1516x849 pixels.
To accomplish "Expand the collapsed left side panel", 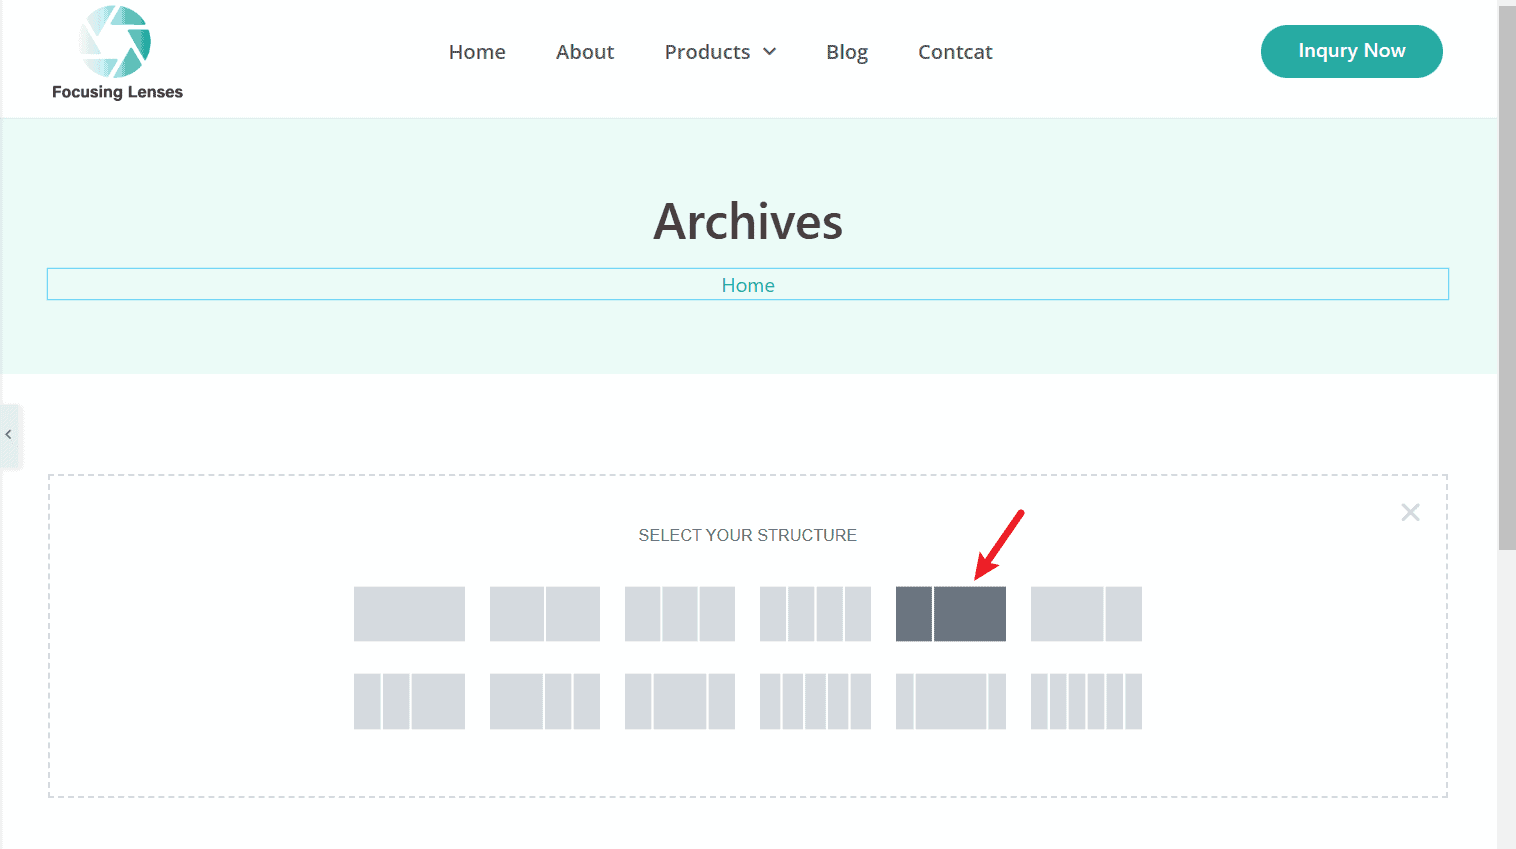I will click(x=9, y=435).
